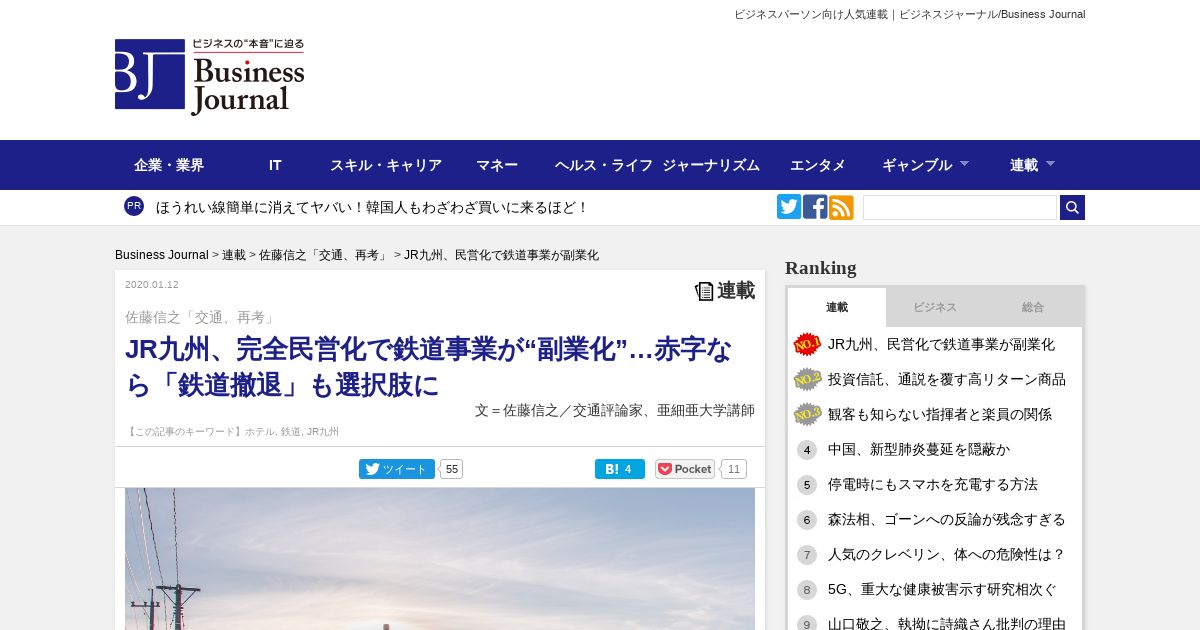
Task: Open ranking item JR九州、民営化で鉄道事業が副業化
Action: point(941,344)
